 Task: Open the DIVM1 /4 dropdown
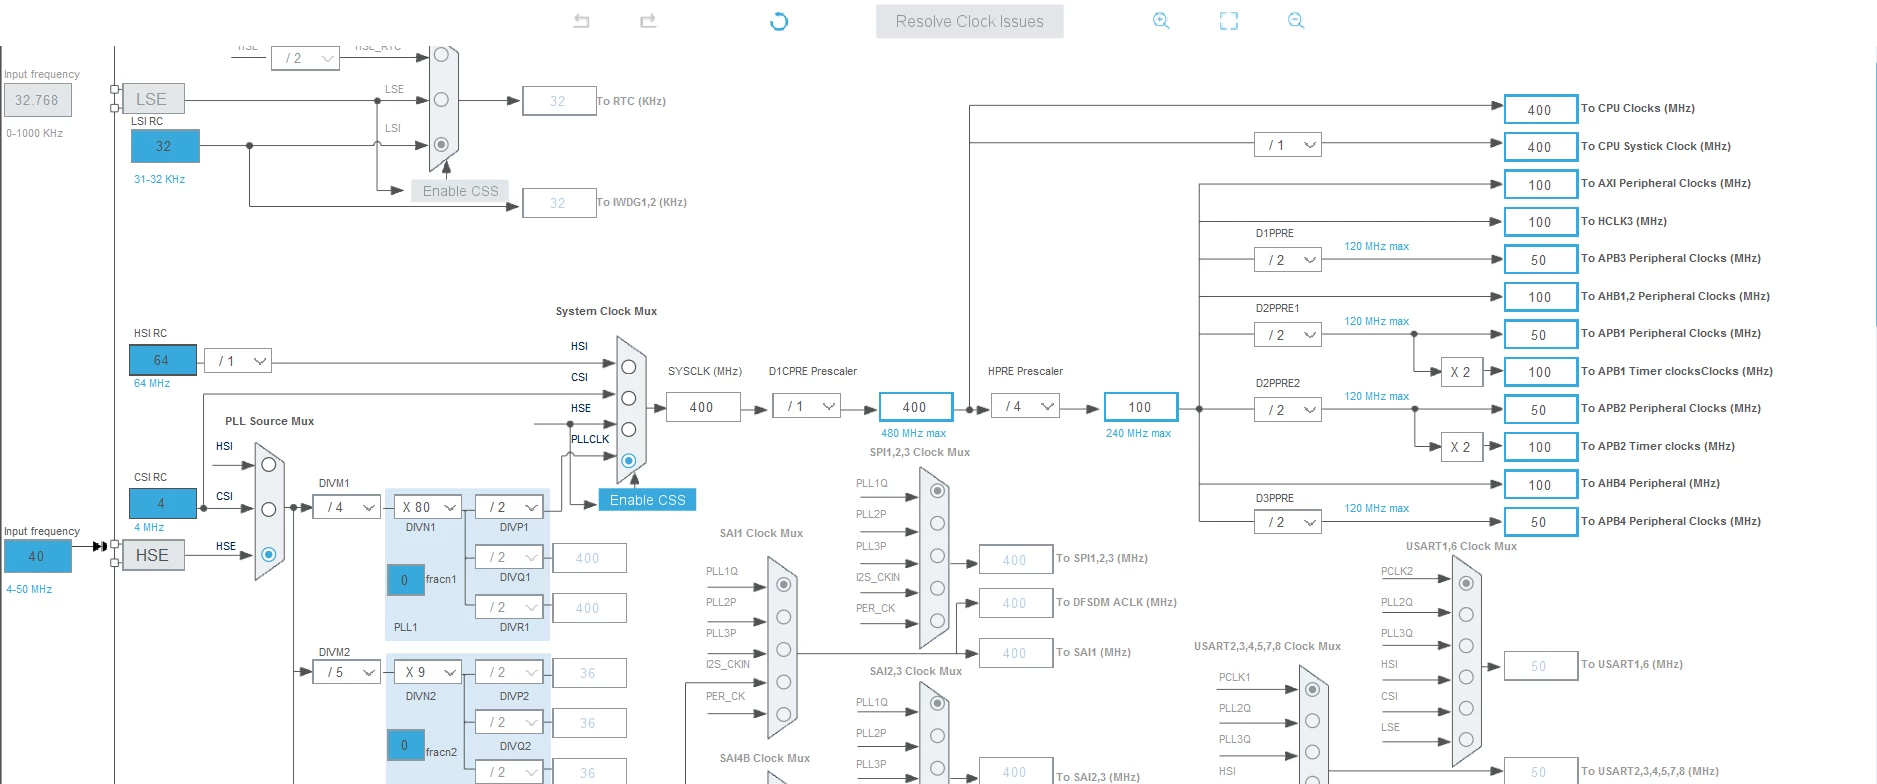pyautogui.click(x=347, y=507)
